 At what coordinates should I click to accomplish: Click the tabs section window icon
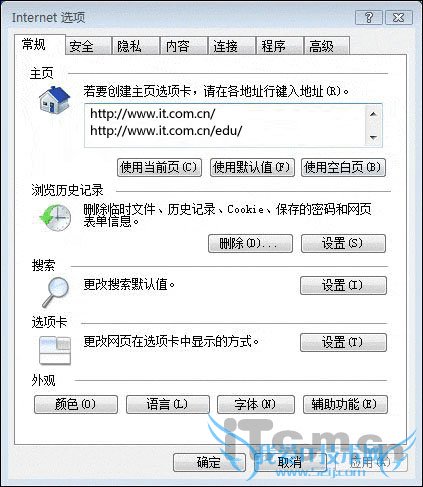point(55,350)
